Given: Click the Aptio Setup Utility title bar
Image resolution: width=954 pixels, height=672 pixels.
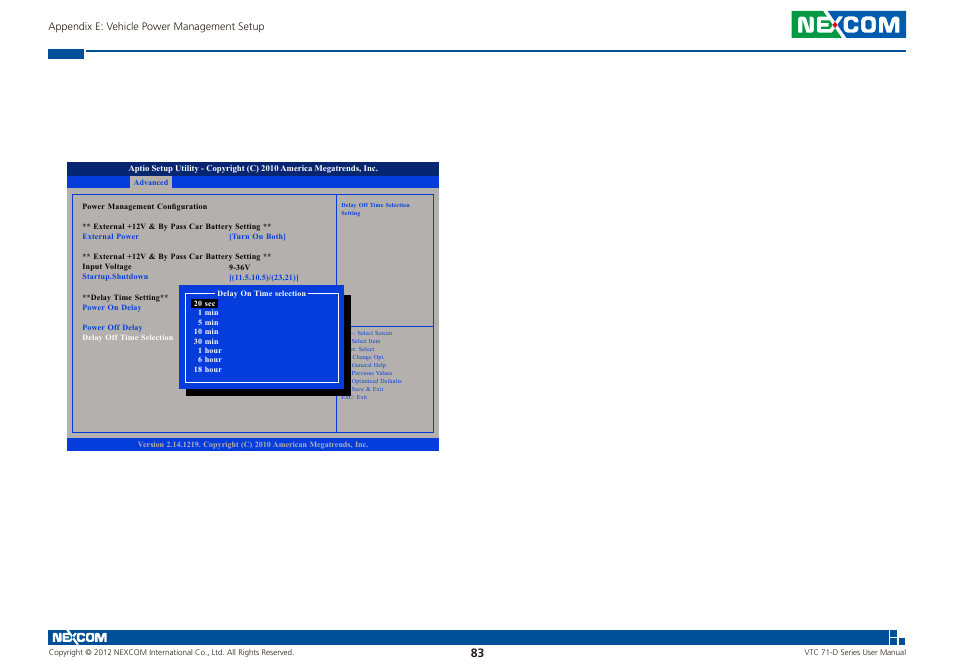Looking at the screenshot, I should pos(252,168).
